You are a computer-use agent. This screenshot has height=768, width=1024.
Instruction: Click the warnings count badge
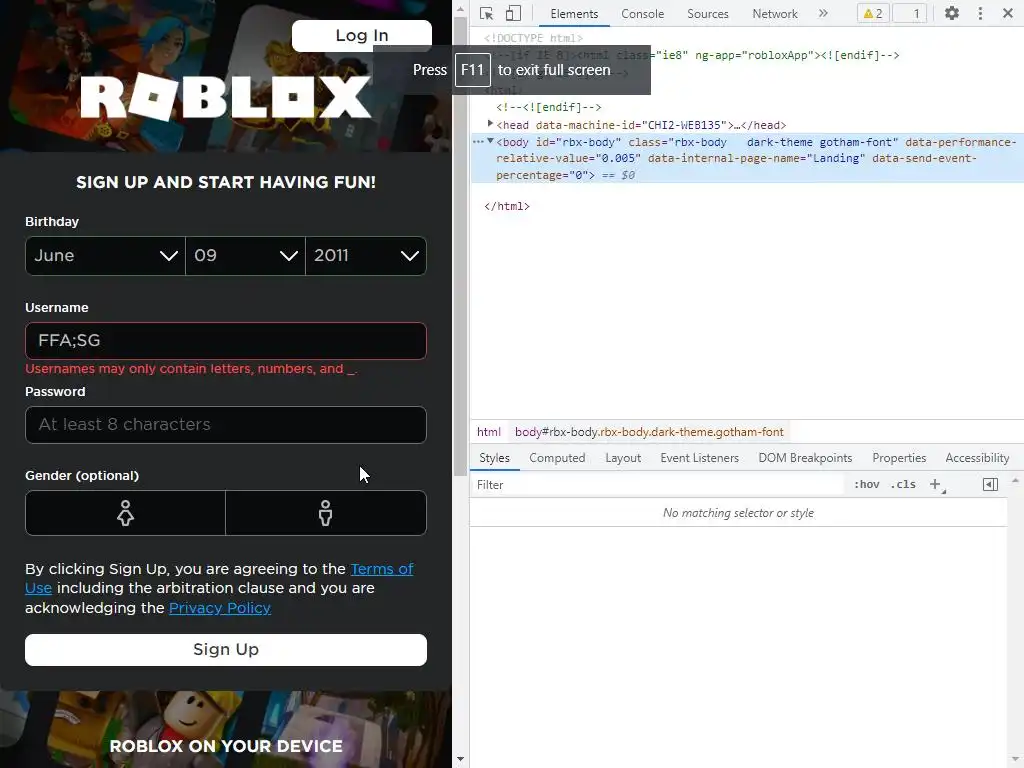pos(873,13)
